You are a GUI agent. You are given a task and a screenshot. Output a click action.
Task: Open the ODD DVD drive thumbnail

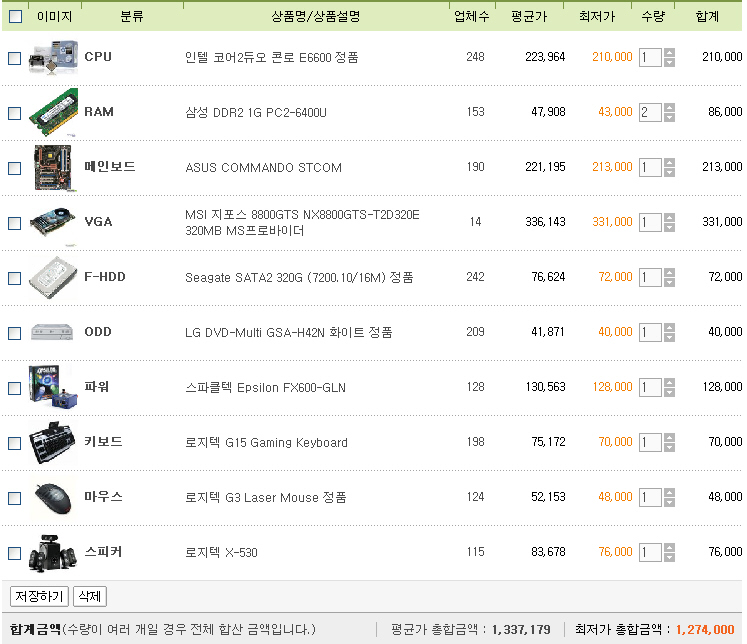tap(52, 332)
